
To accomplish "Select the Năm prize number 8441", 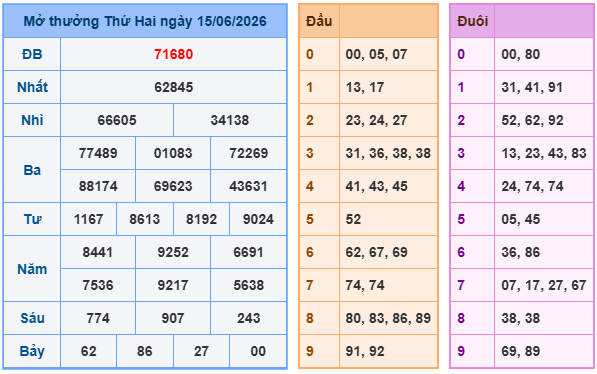I will (98, 252).
